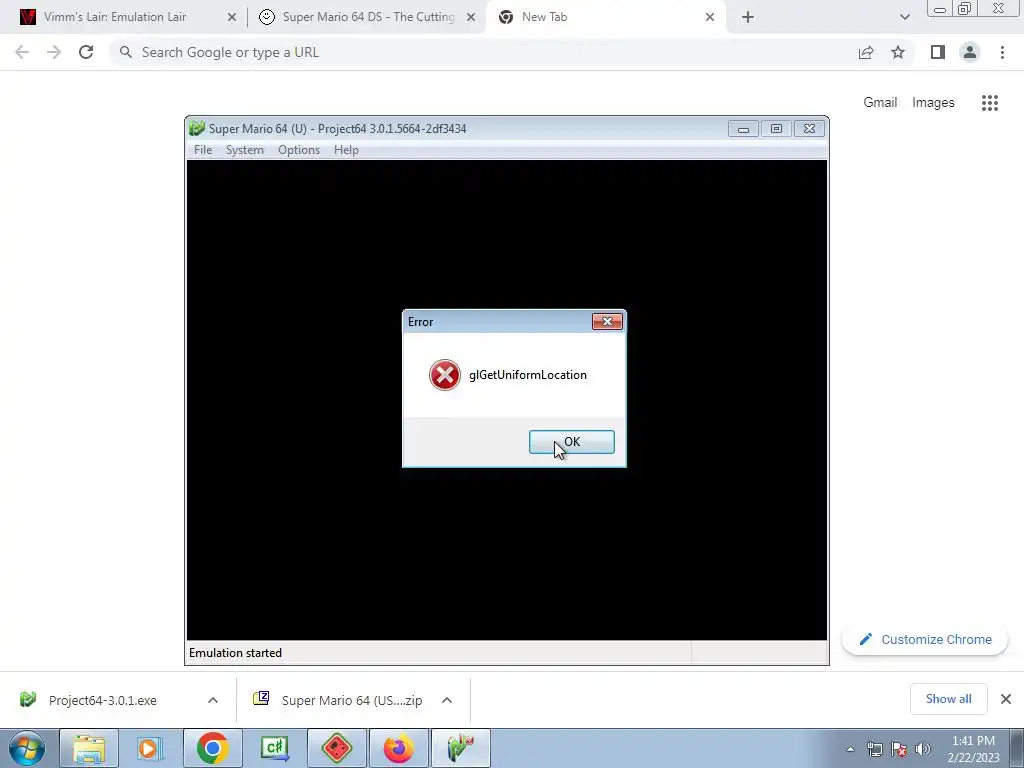This screenshot has width=1024, height=768.
Task: Click Show all downloads
Action: click(x=948, y=699)
